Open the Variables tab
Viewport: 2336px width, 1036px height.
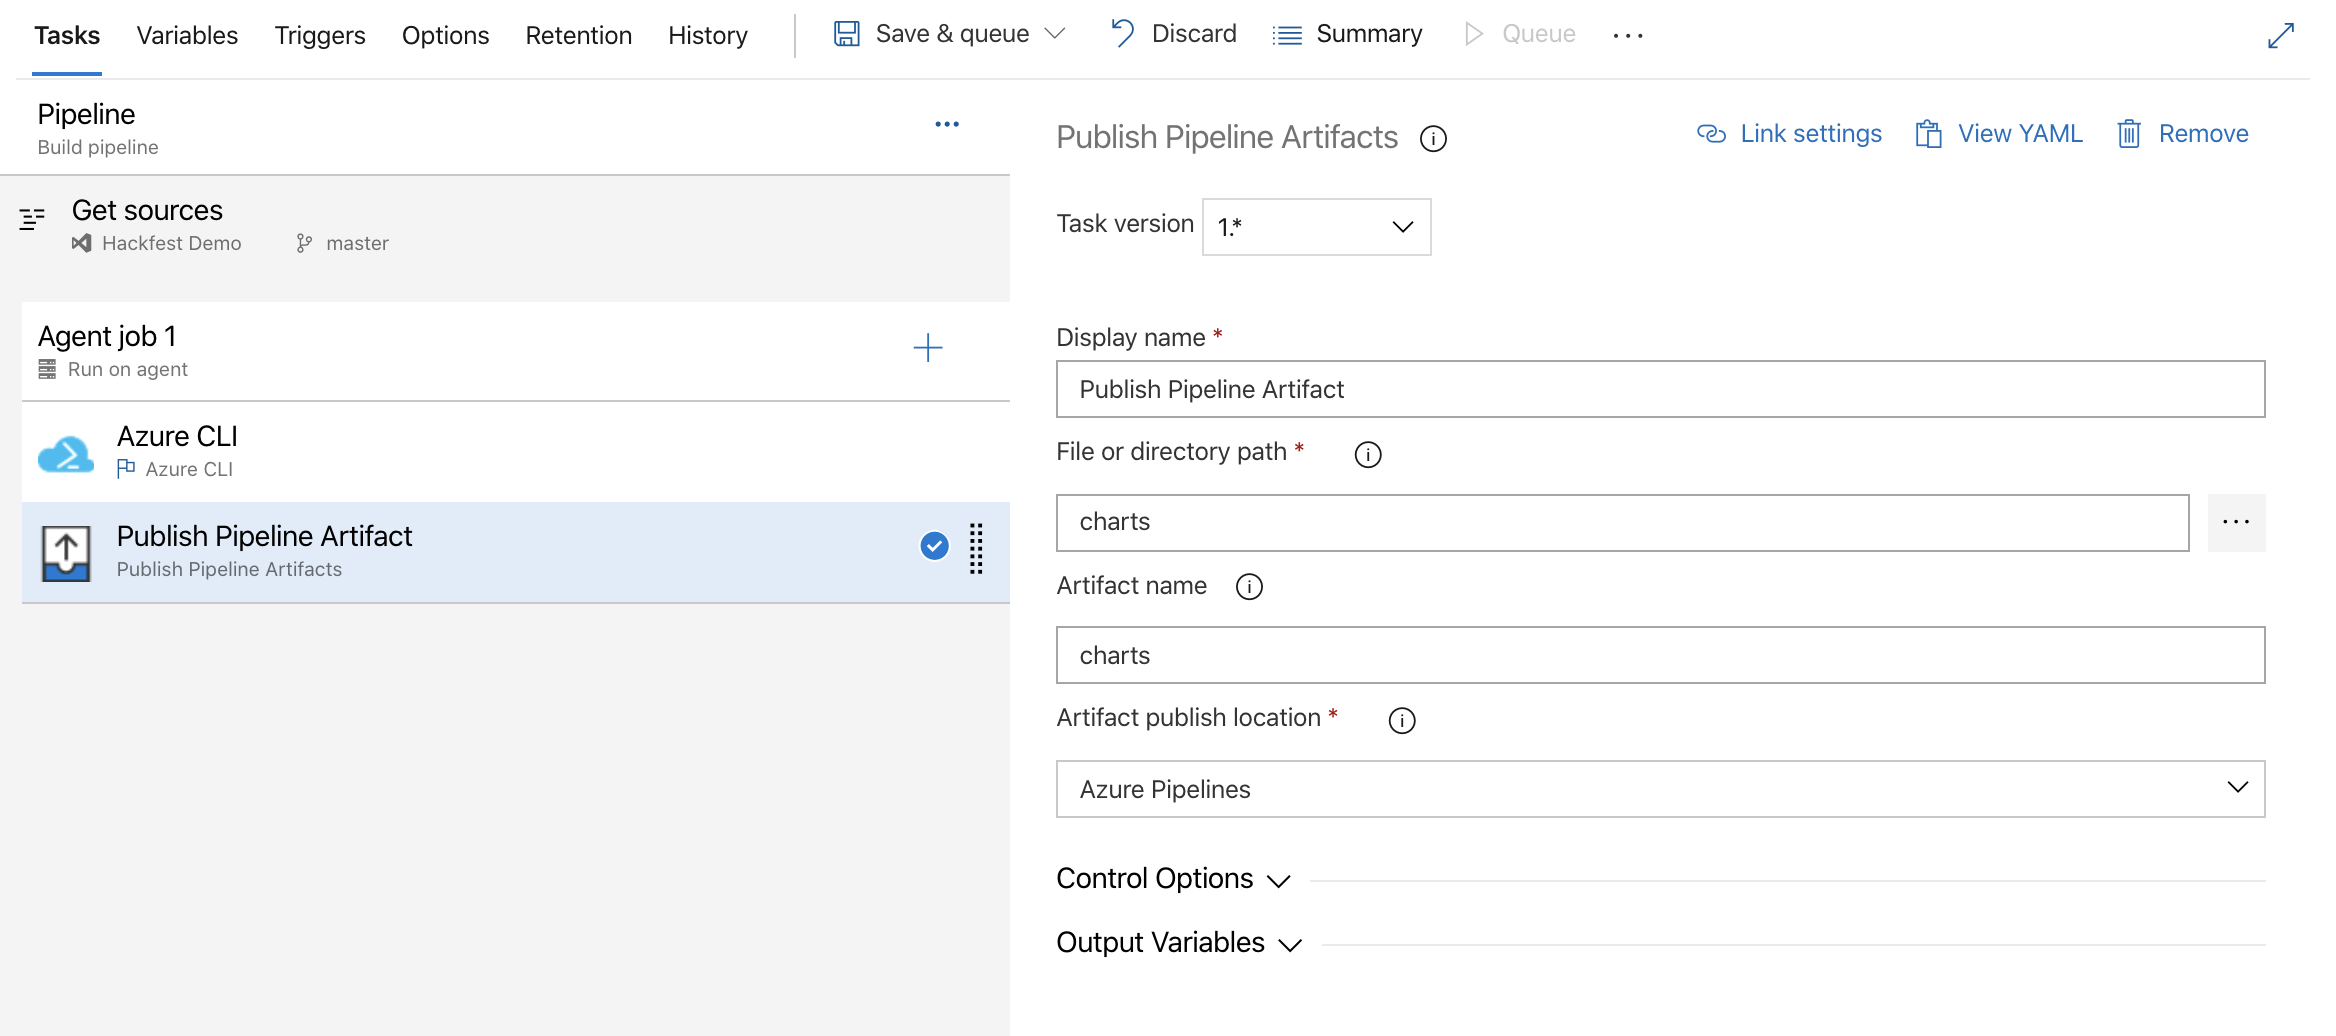tap(187, 35)
